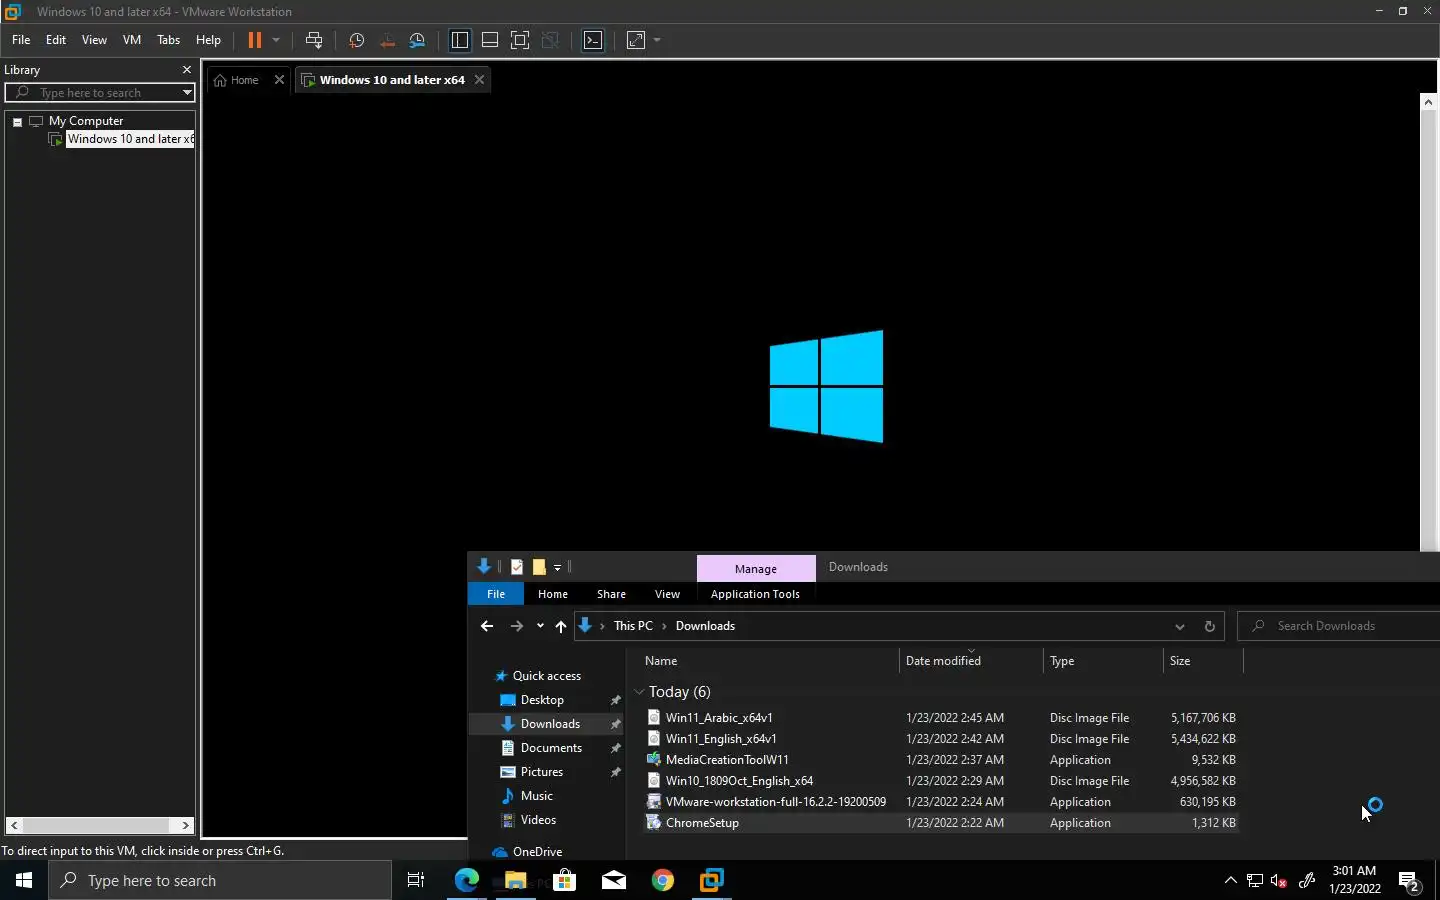Open the VM menu
Image resolution: width=1440 pixels, height=900 pixels.
pyautogui.click(x=132, y=40)
